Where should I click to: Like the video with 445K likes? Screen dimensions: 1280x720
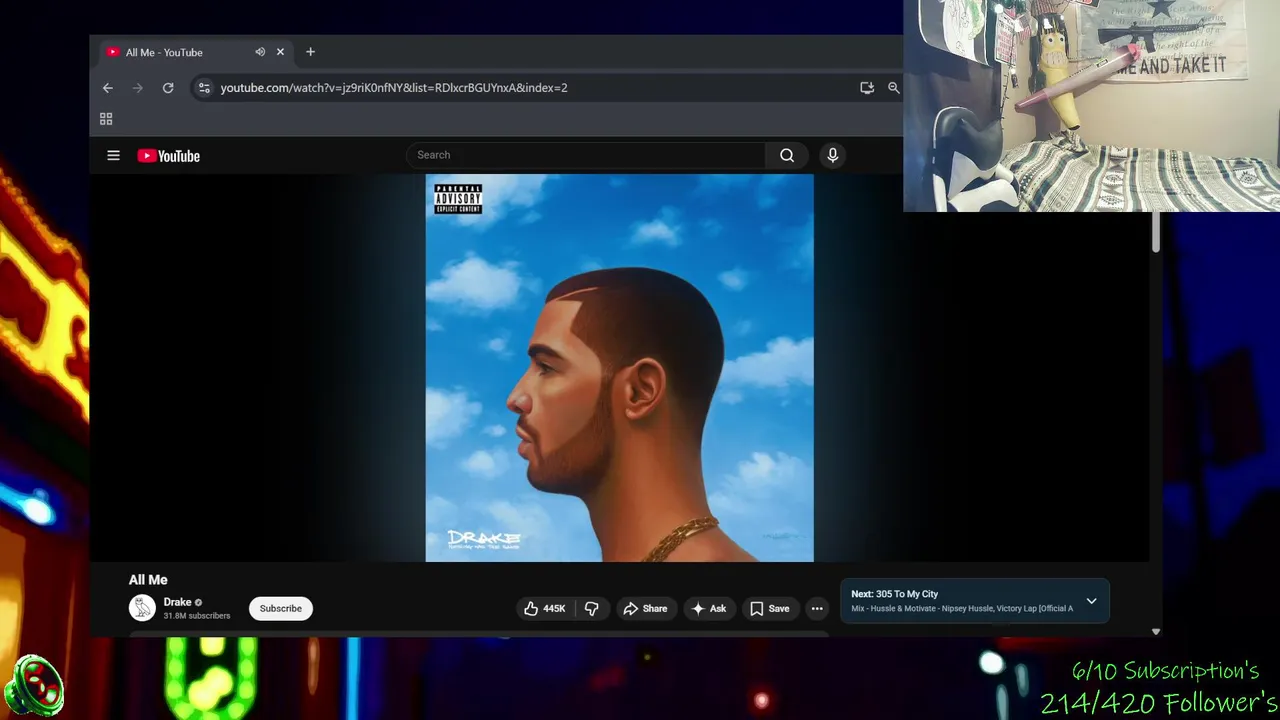[544, 608]
